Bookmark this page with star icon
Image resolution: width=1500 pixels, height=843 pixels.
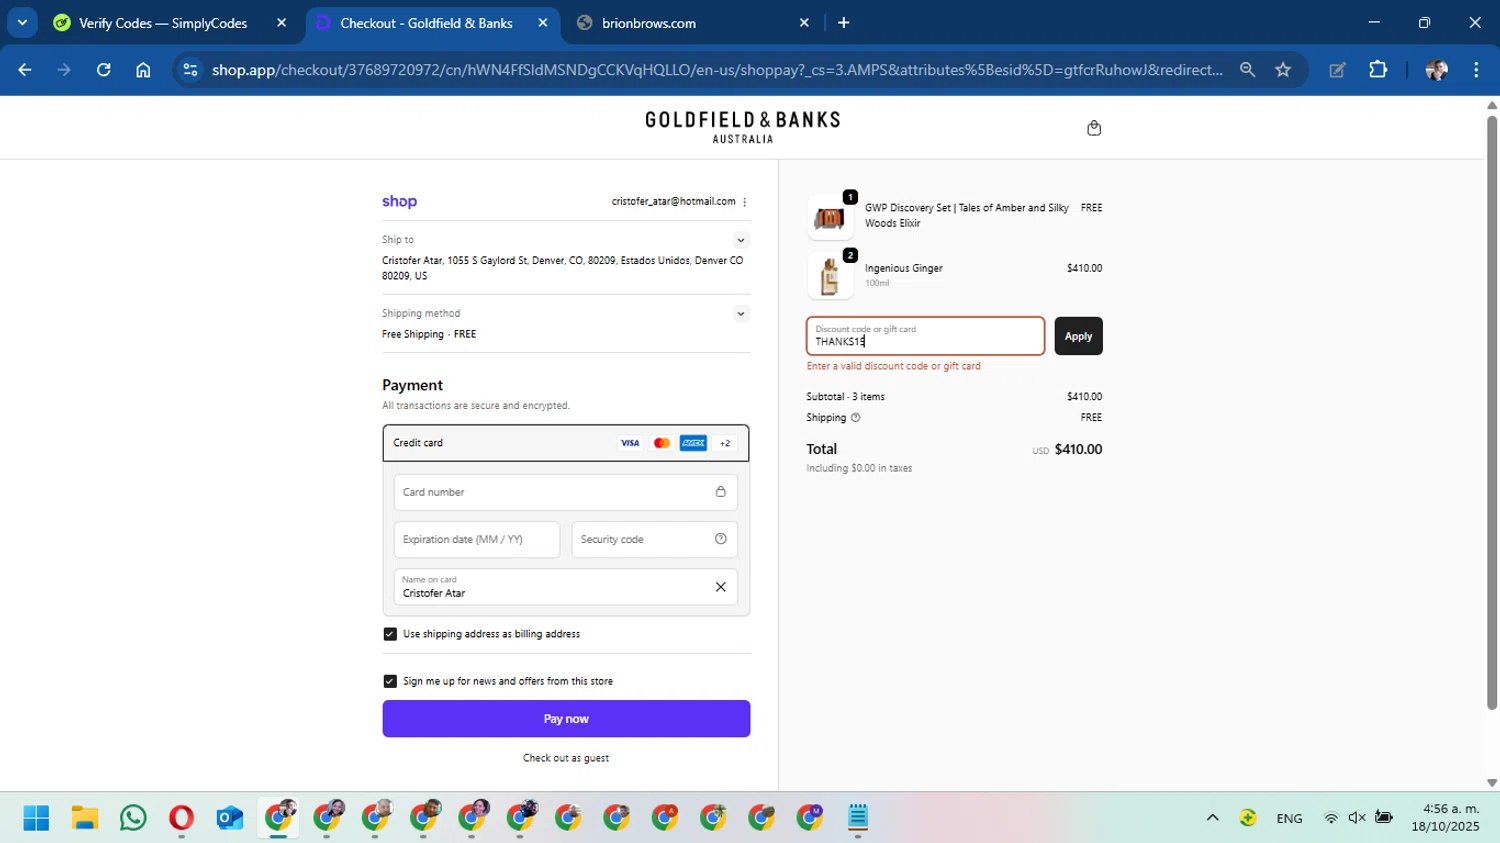pyautogui.click(x=1283, y=70)
